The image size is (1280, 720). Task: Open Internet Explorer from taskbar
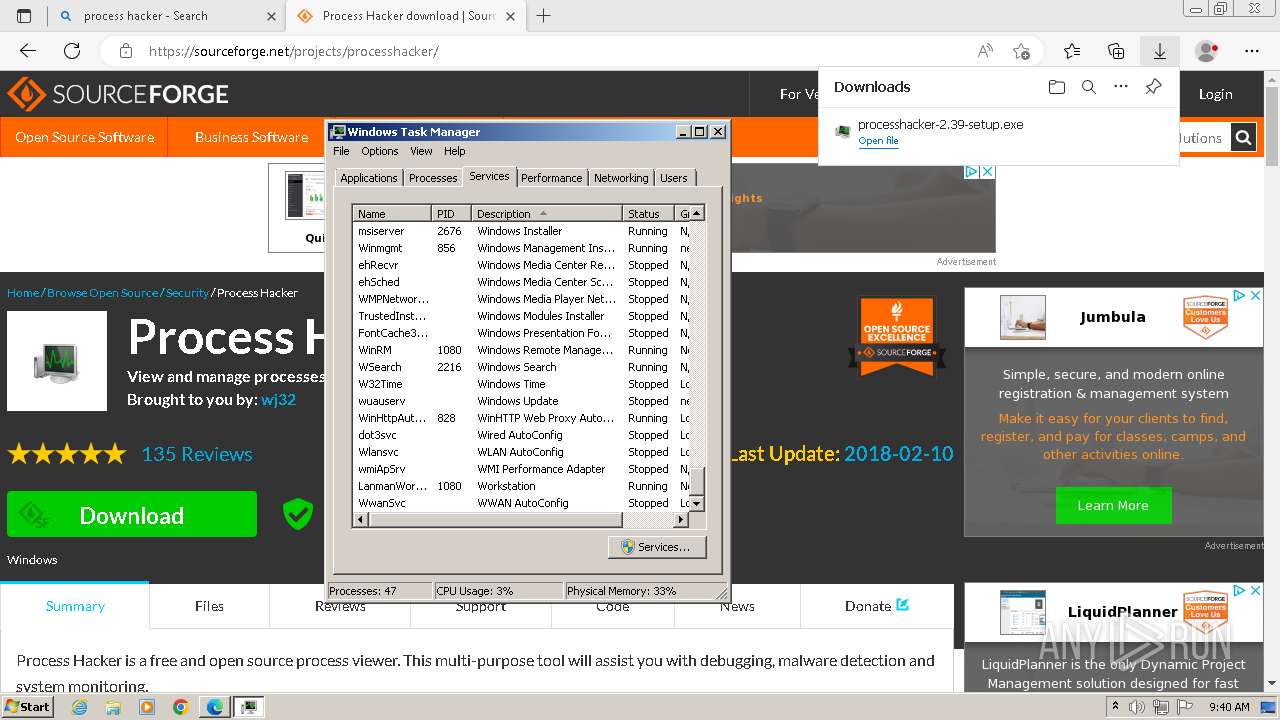click(x=79, y=707)
